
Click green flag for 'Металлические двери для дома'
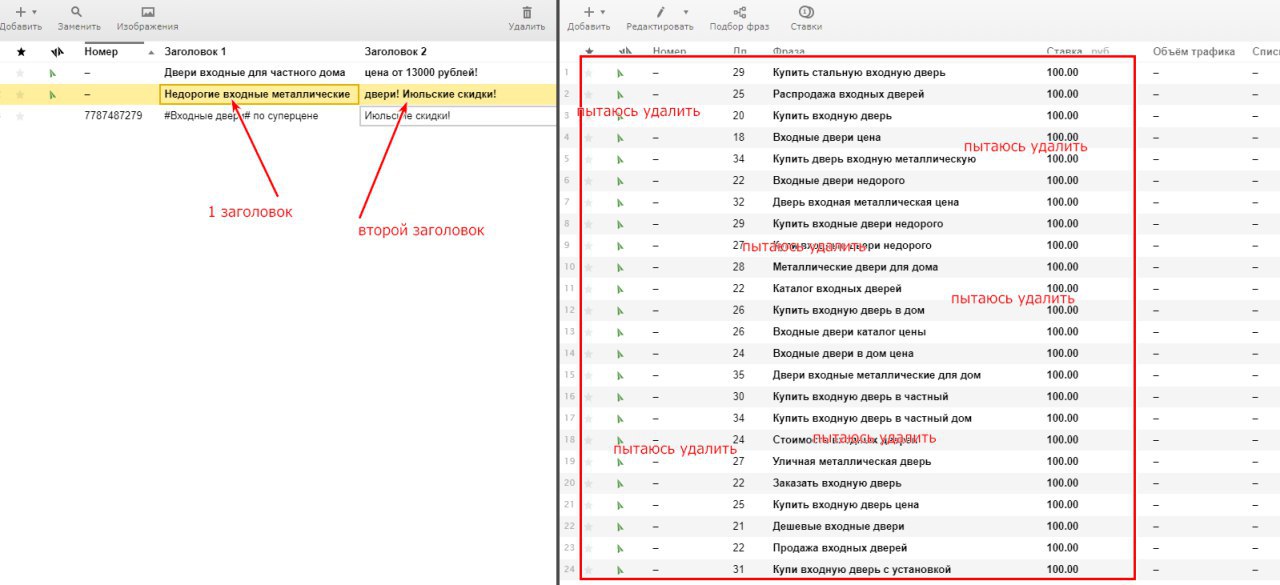621,268
